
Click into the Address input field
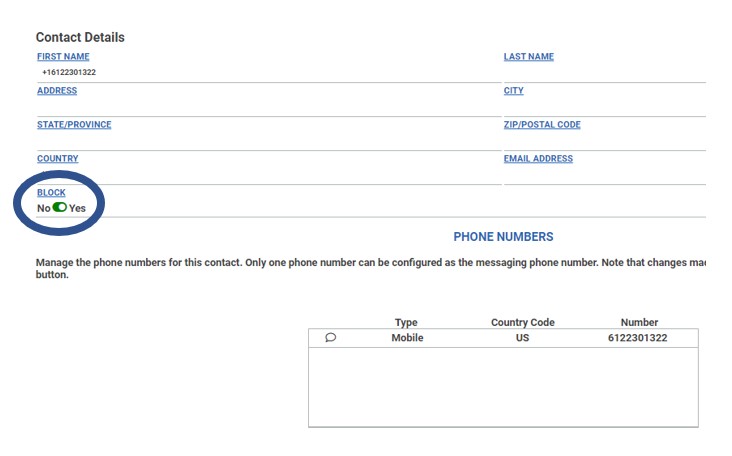(260, 107)
